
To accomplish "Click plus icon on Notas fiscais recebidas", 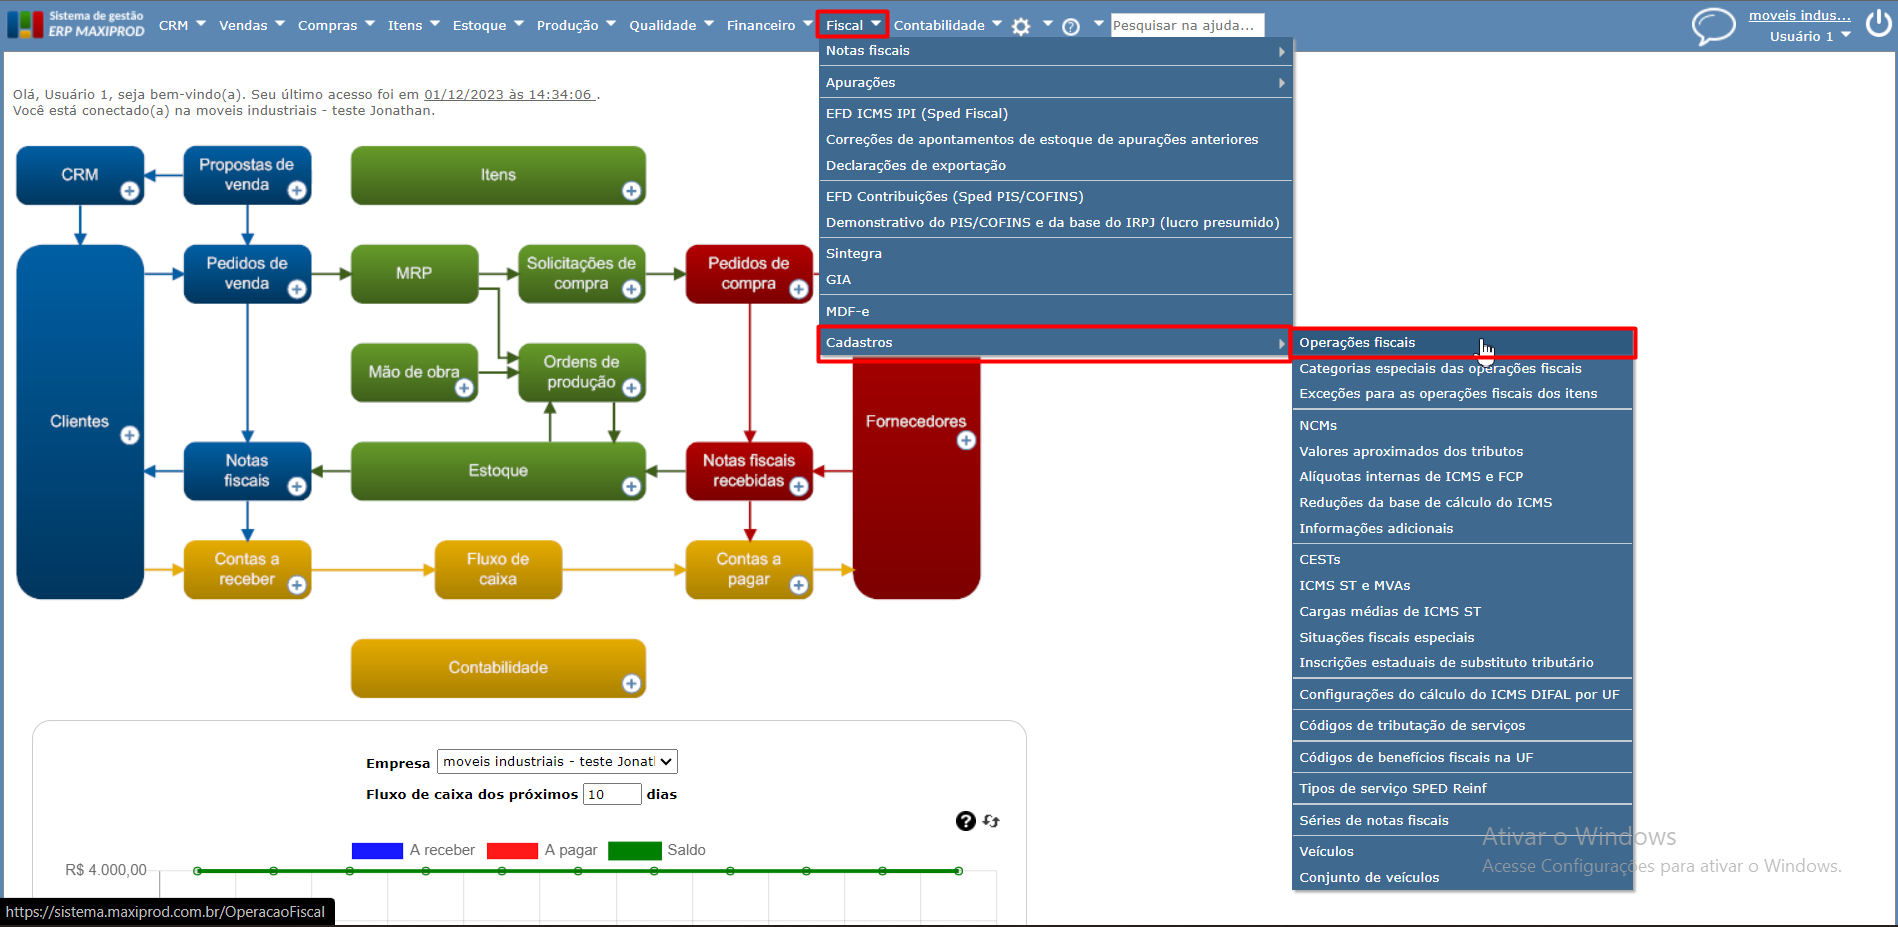I will point(799,486).
